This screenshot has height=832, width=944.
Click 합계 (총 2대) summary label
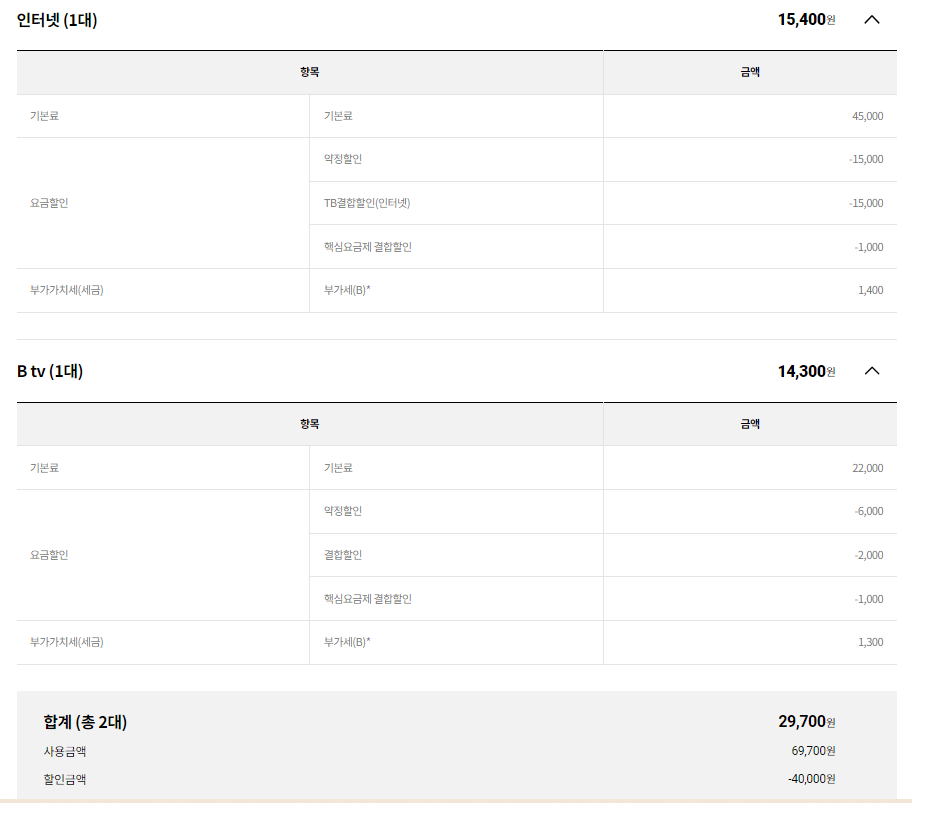click(85, 722)
